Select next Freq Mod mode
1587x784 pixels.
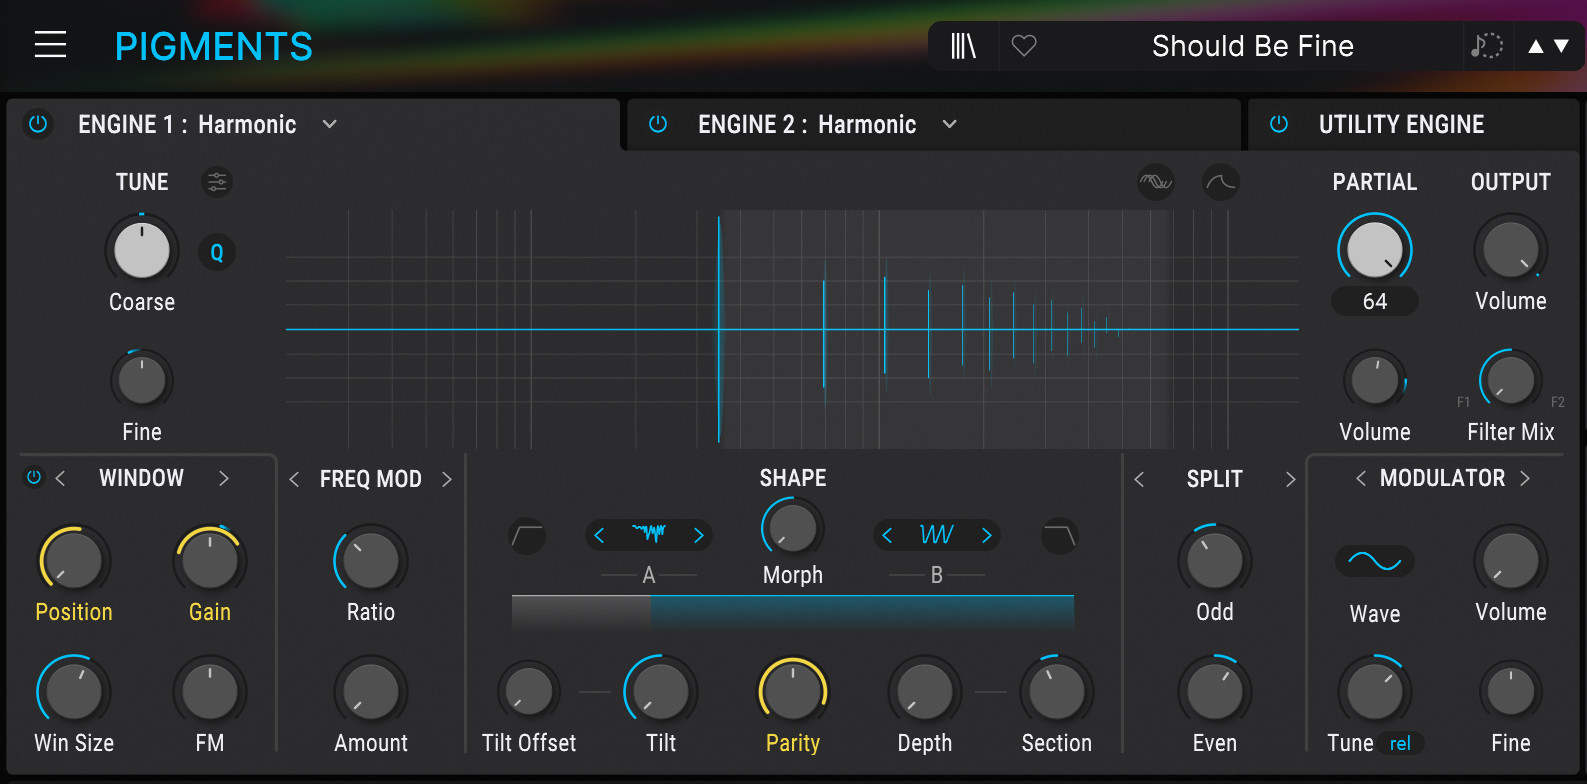(447, 479)
